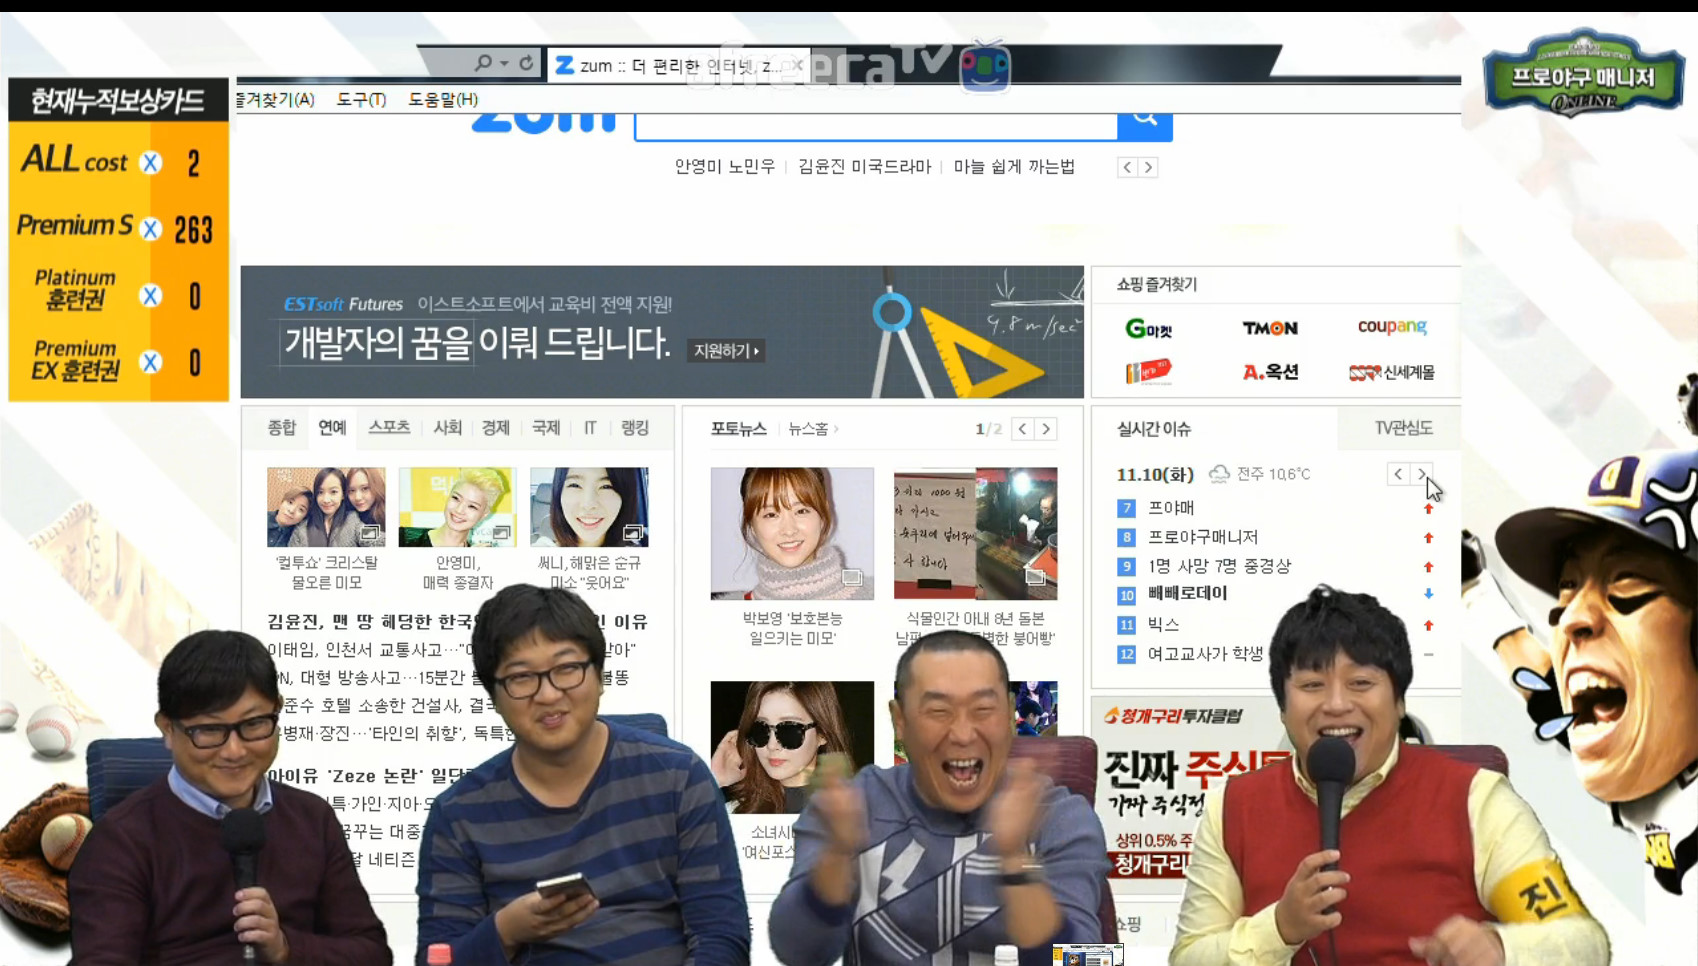Open the Auction (A.옥션) shortcut

tap(1269, 372)
